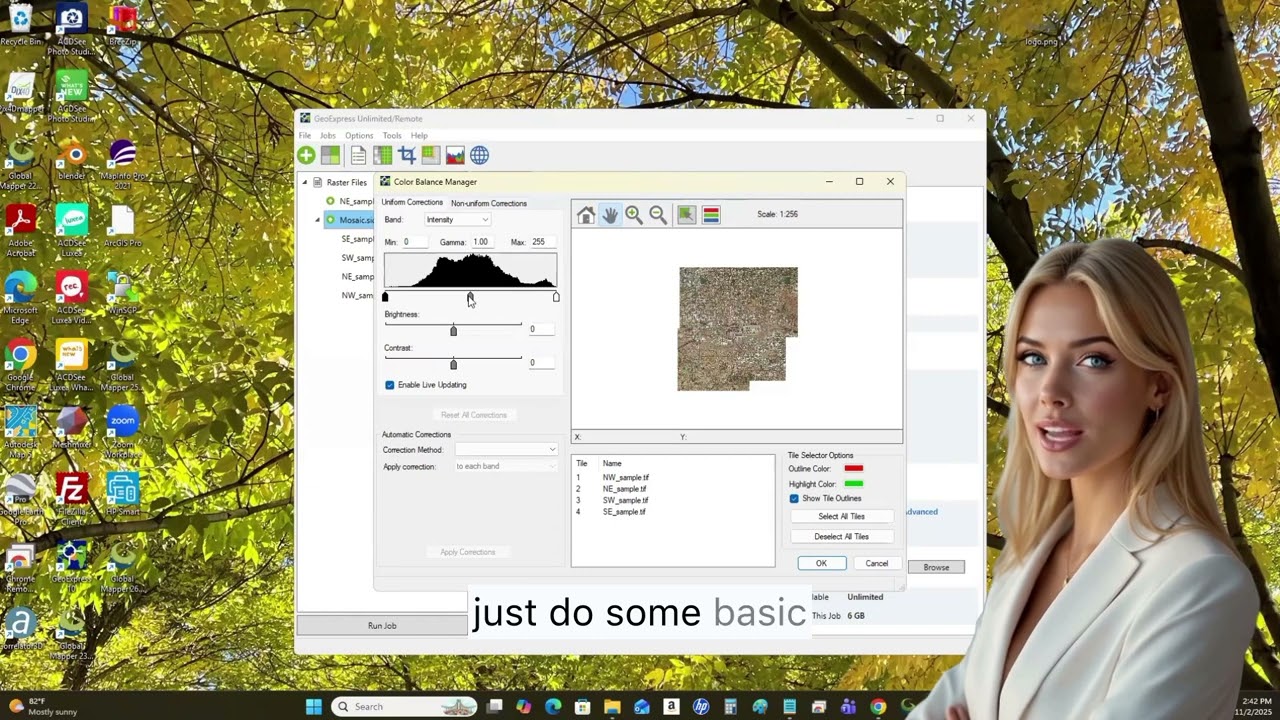Click the Min value input field
The width and height of the screenshot is (1280, 720).
click(x=415, y=242)
